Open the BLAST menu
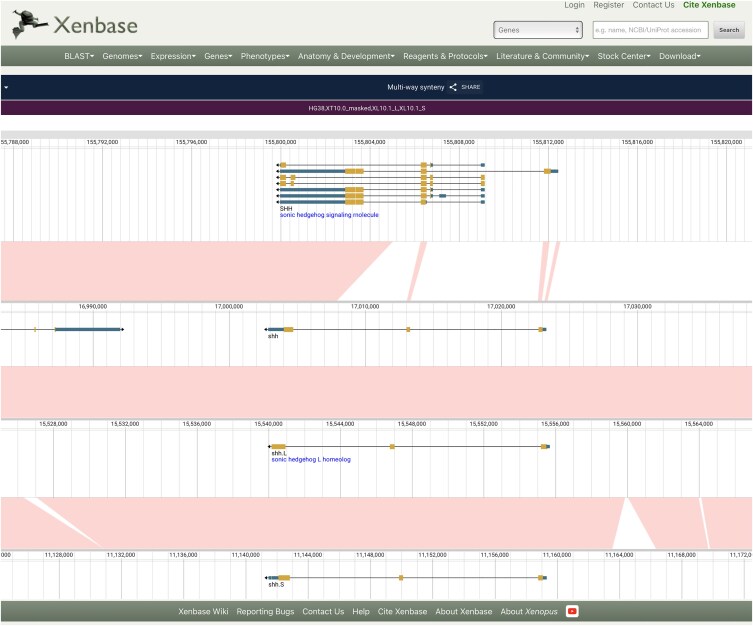 78,56
